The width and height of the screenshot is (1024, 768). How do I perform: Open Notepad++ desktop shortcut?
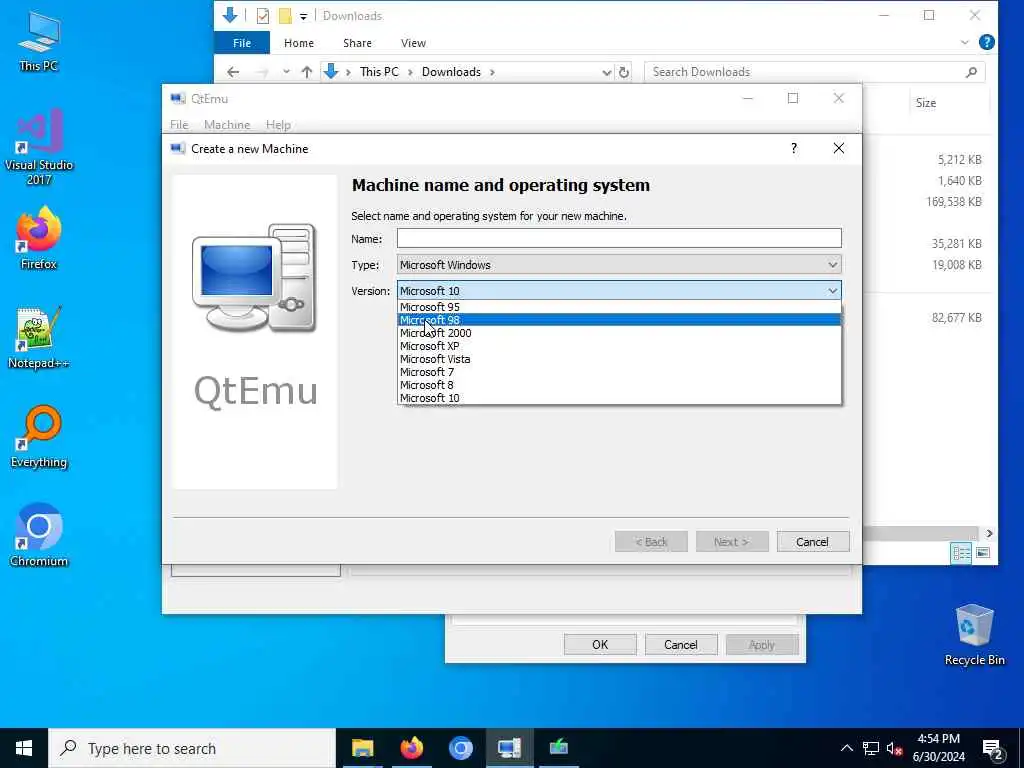pos(39,338)
